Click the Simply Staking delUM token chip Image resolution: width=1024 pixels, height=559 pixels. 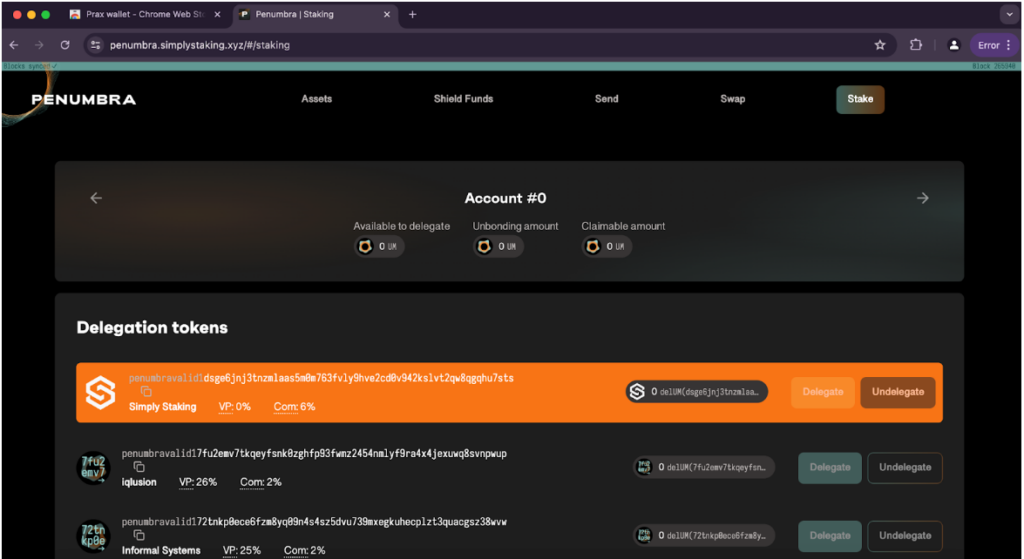(699, 392)
